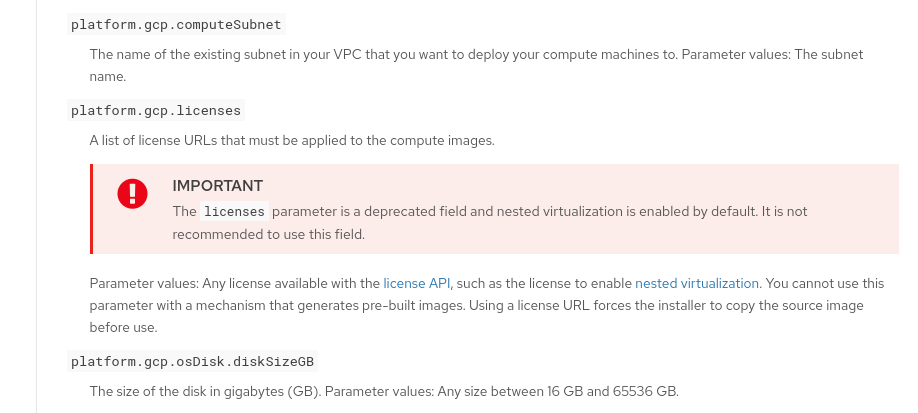Click the platform.gcp.computeSubnet parameter name
The image size is (918, 413).
coord(176,23)
